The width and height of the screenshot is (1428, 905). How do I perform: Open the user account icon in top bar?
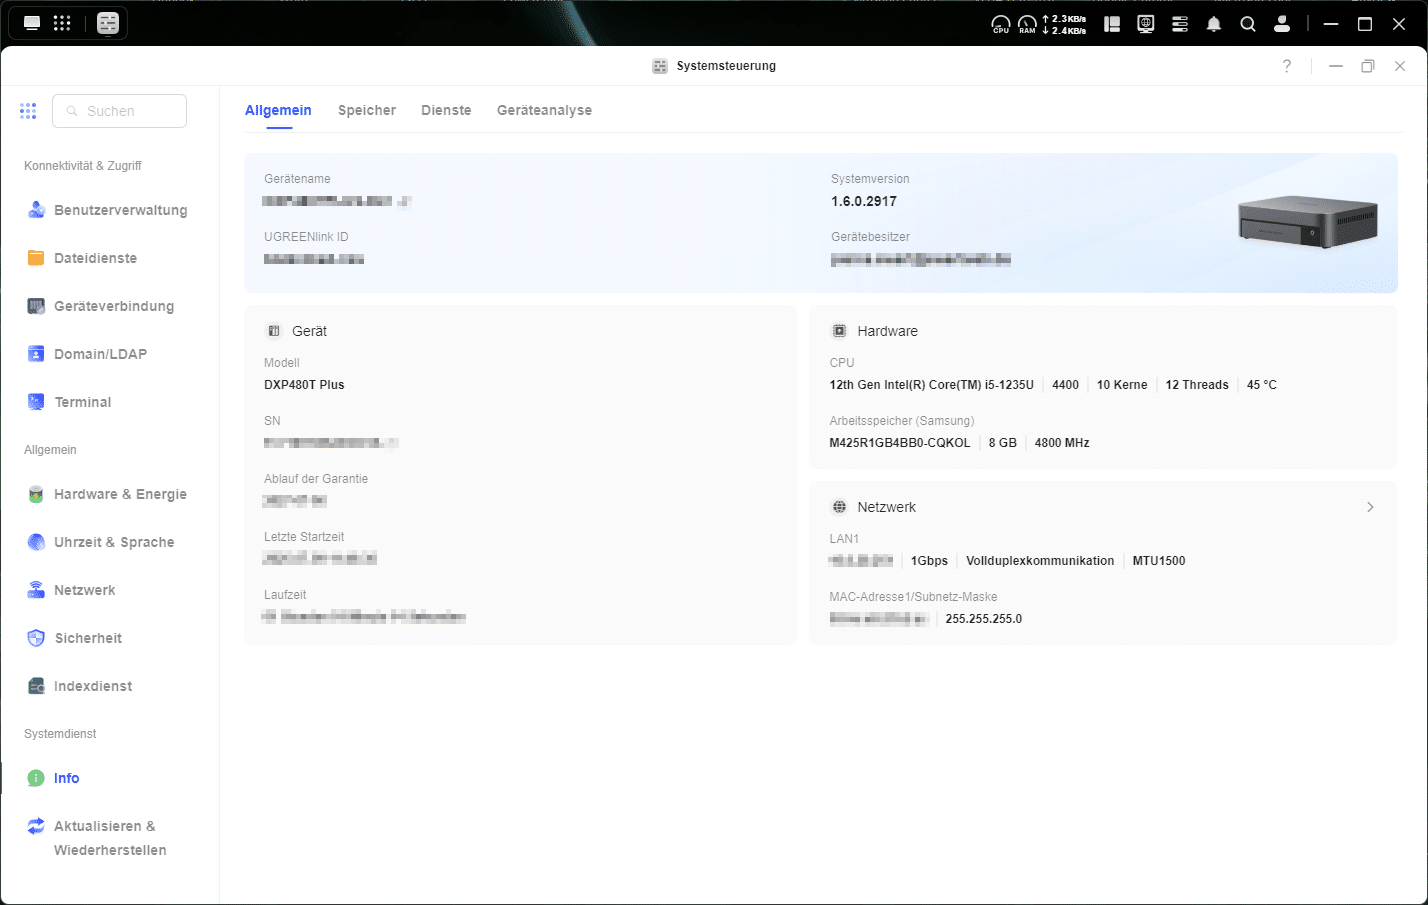pyautogui.click(x=1281, y=24)
